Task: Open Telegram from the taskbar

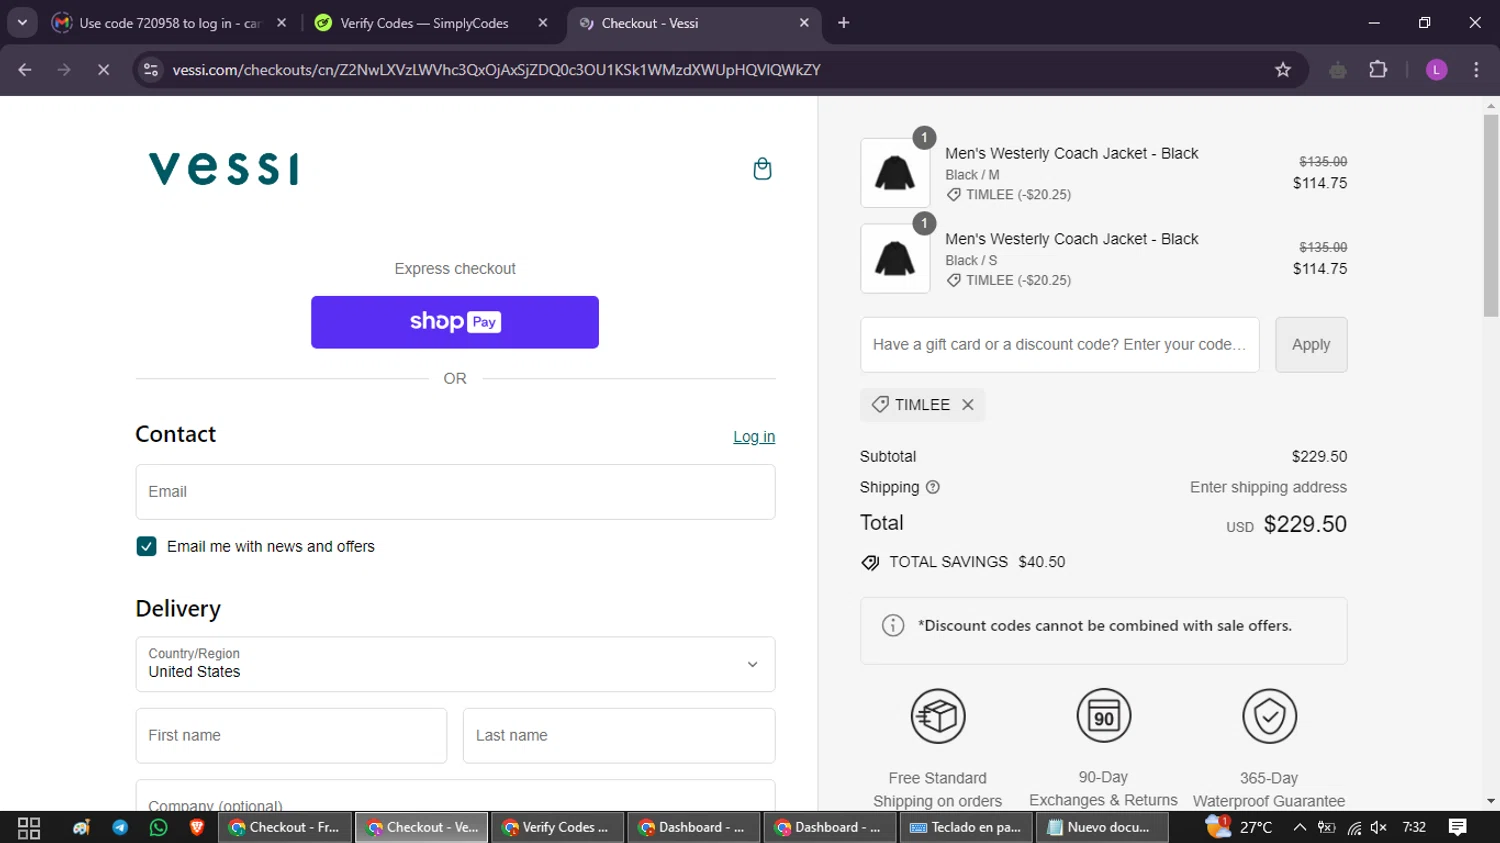Action: [120, 828]
